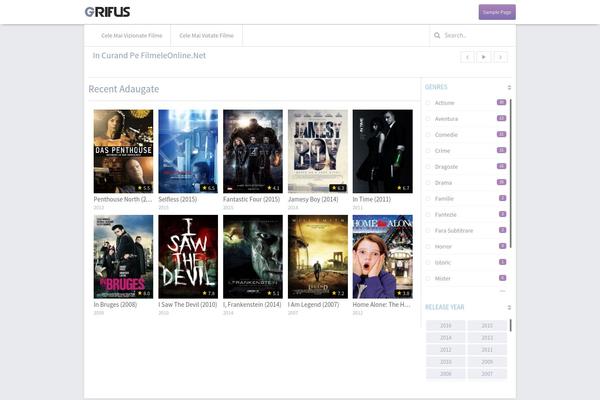
Task: Open the I, Frankenstein movie poster
Action: [253, 256]
